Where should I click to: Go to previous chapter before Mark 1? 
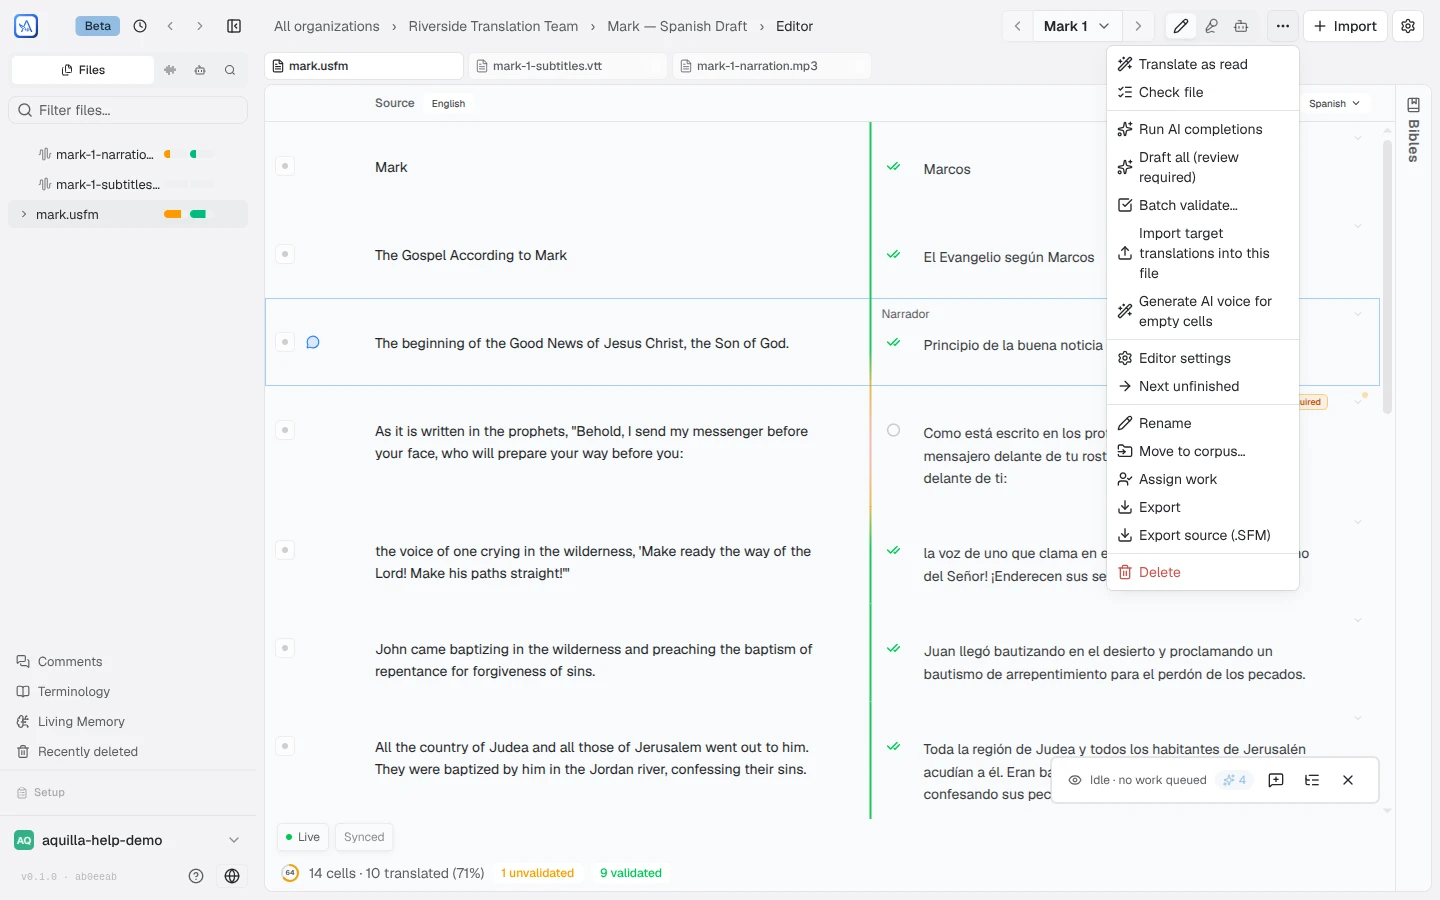coord(1018,26)
